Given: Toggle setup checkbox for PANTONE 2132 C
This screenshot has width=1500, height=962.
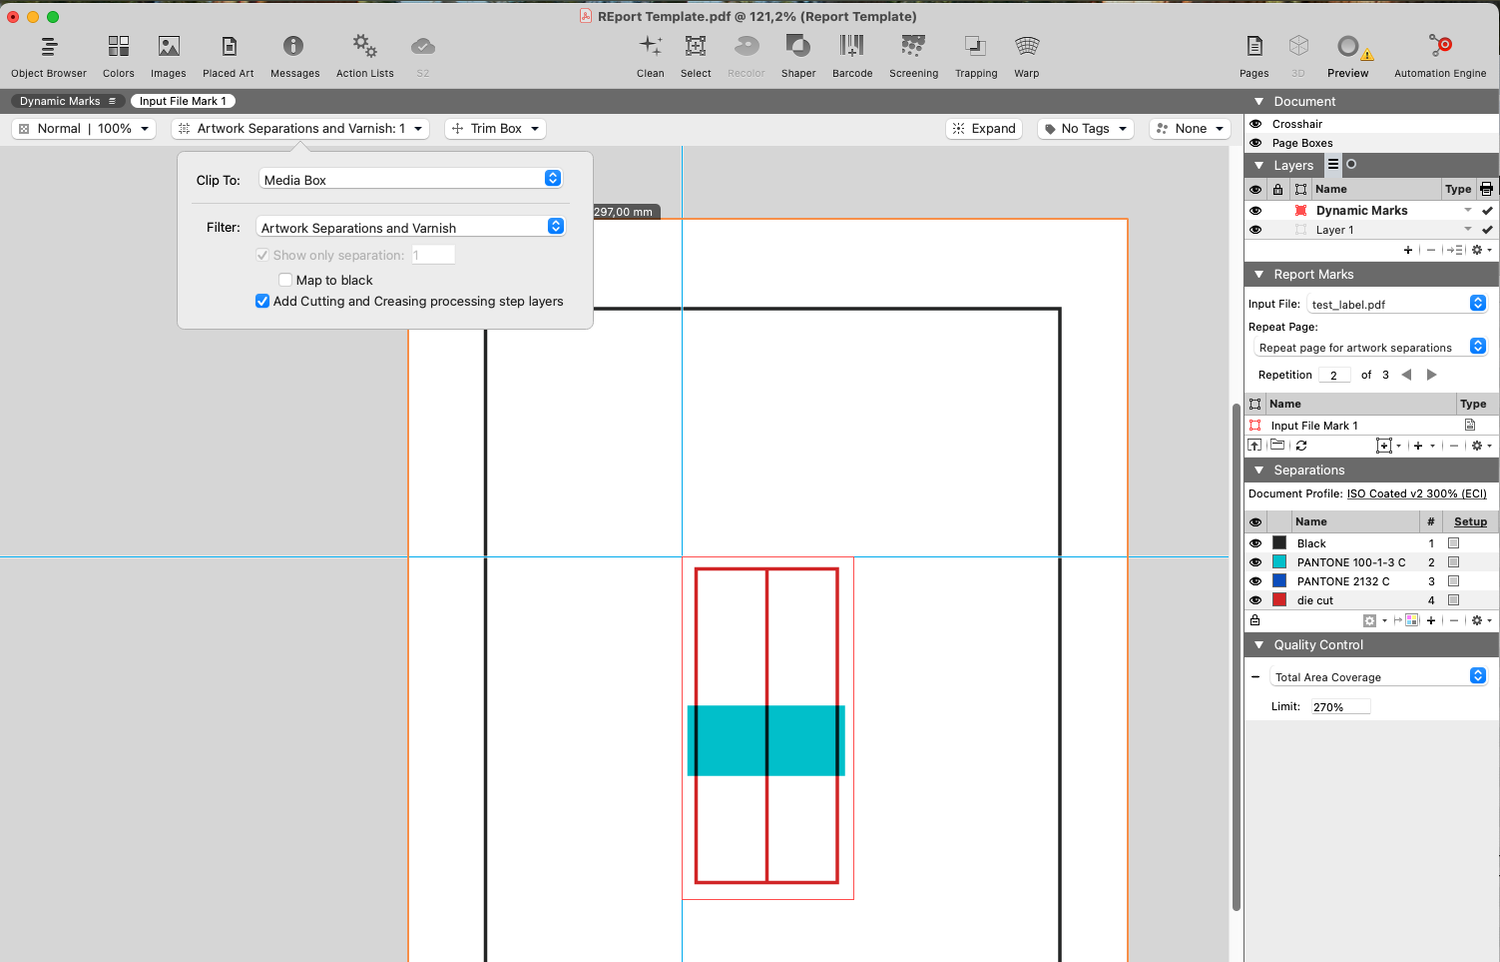Looking at the screenshot, I should pos(1454,581).
